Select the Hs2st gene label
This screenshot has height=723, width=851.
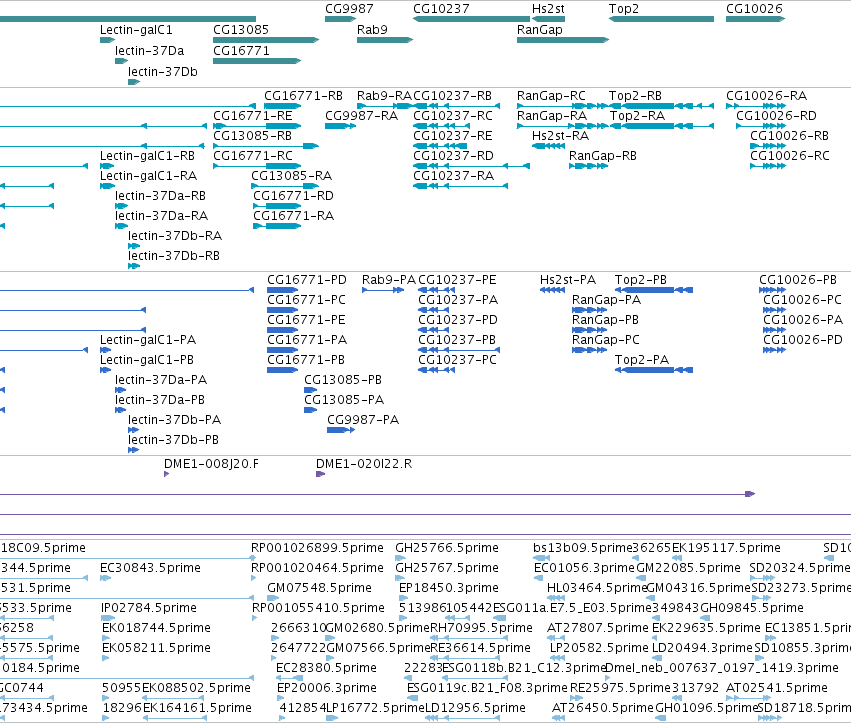tap(548, 9)
